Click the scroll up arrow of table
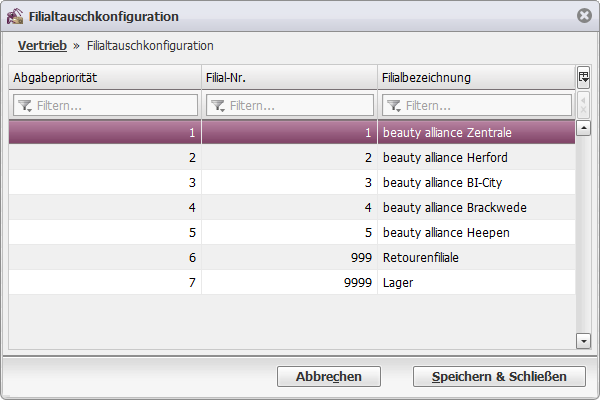This screenshot has width=600, height=400. click(x=584, y=128)
